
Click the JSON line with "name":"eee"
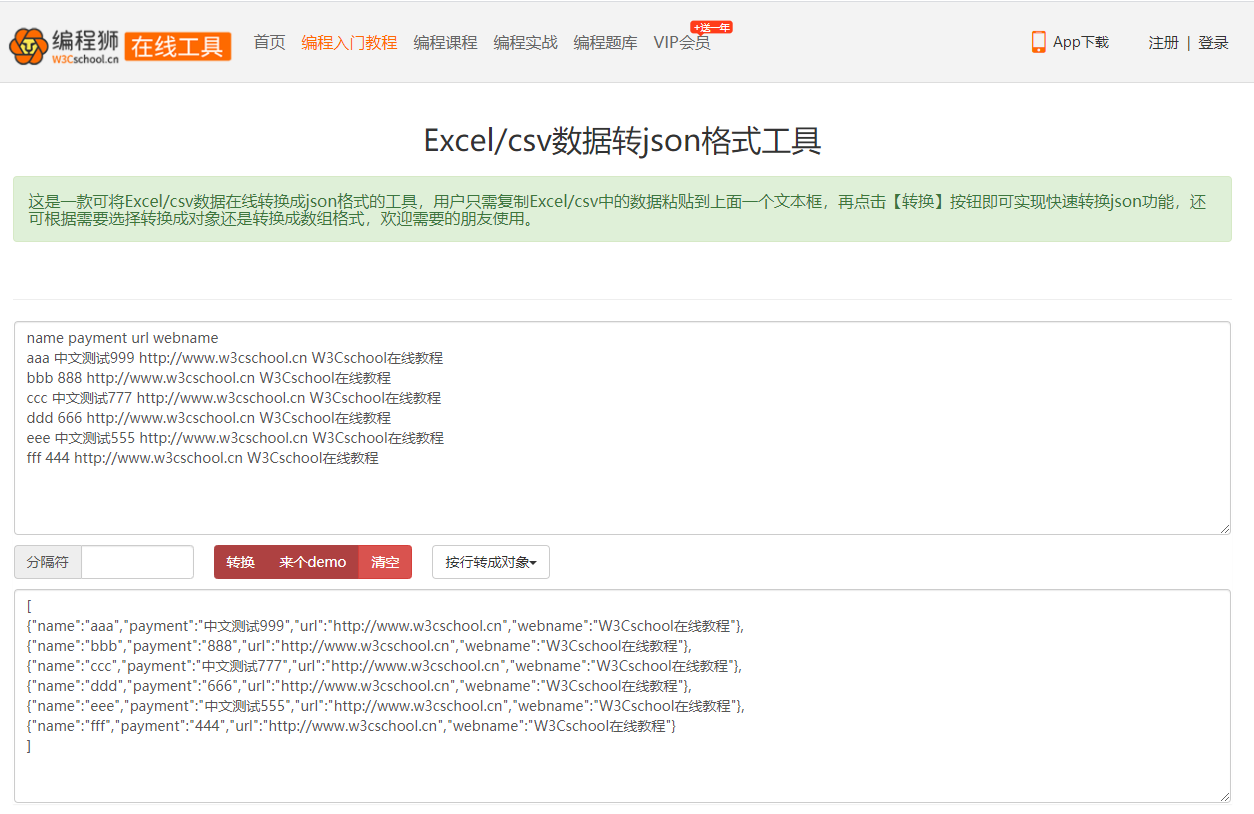coord(386,706)
